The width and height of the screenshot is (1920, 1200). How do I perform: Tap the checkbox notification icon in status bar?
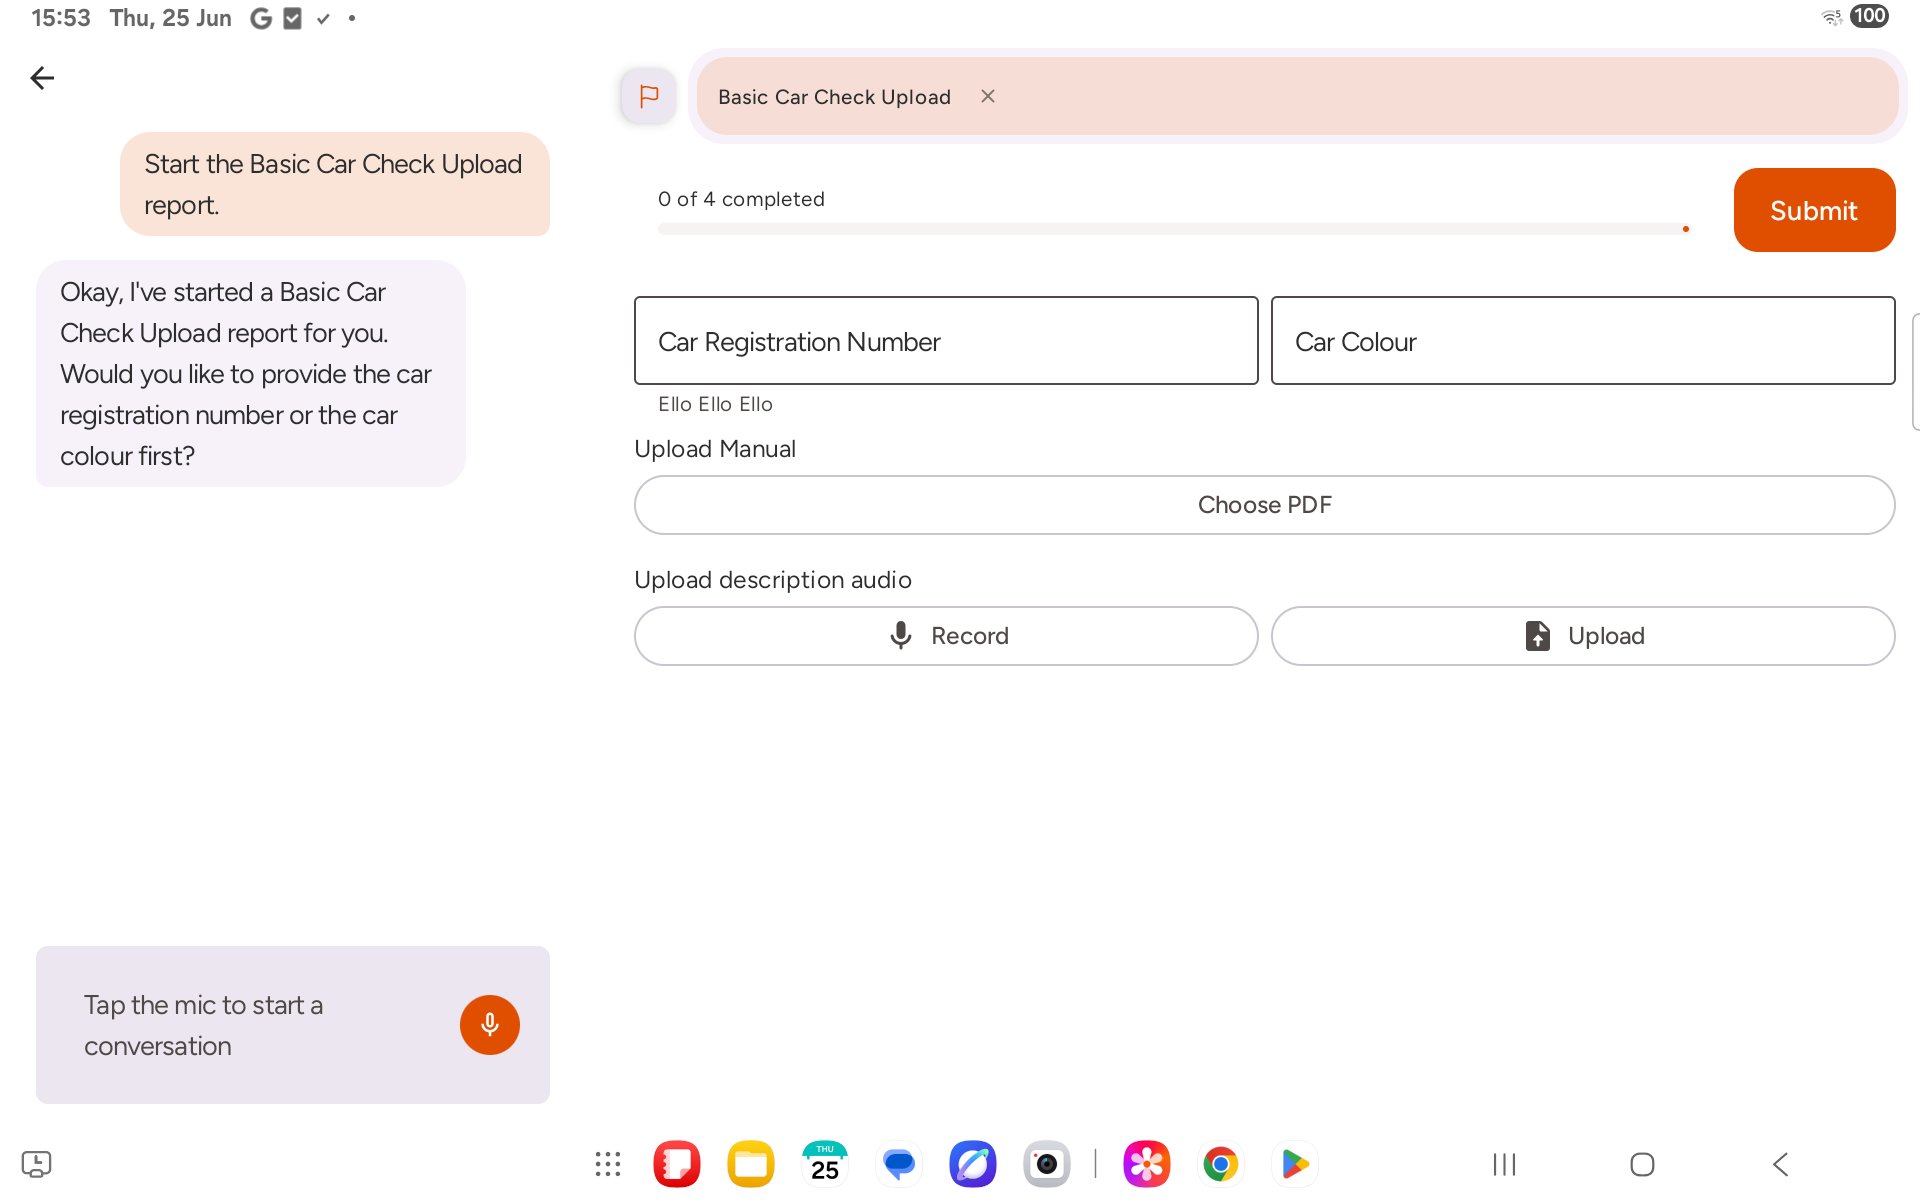coord(292,18)
